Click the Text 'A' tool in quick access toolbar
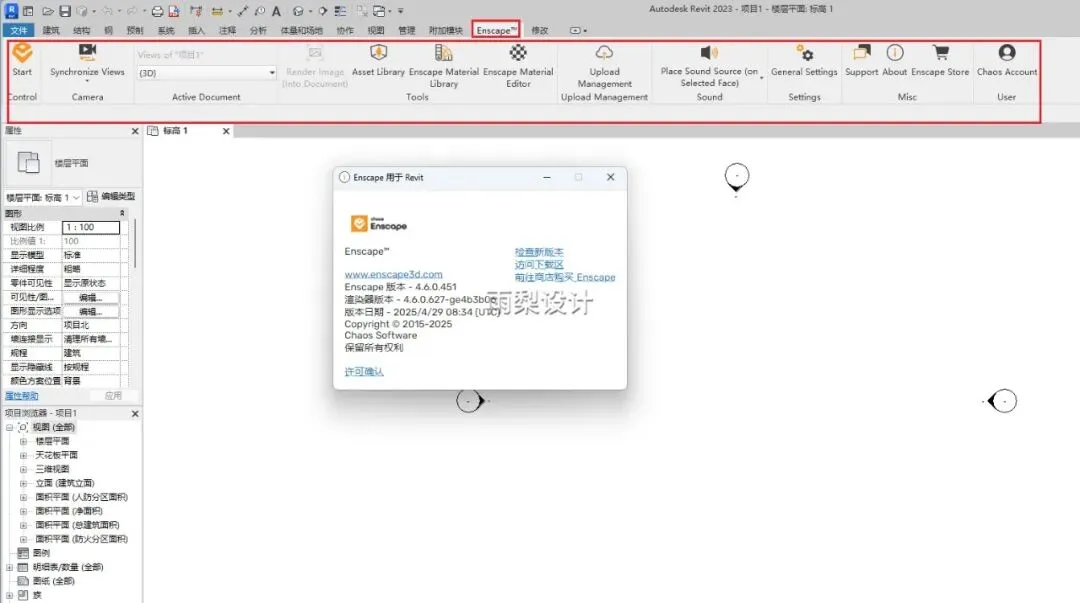 276,11
